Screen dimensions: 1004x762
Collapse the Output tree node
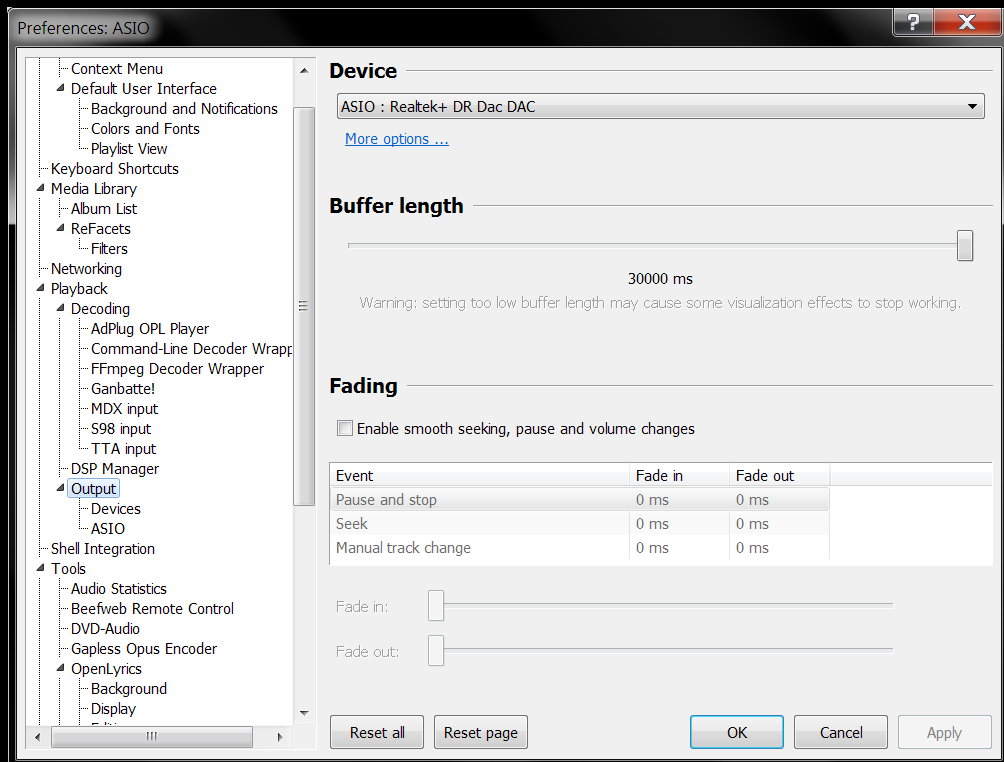[62, 489]
